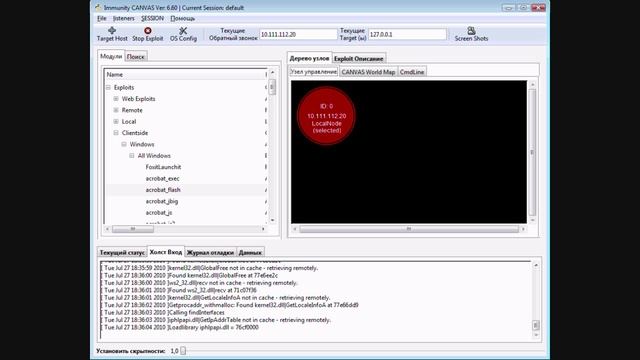Click the module tree horizontal scrollbar
Image resolution: width=640 pixels, height=360 pixels.
pyautogui.click(x=133, y=229)
